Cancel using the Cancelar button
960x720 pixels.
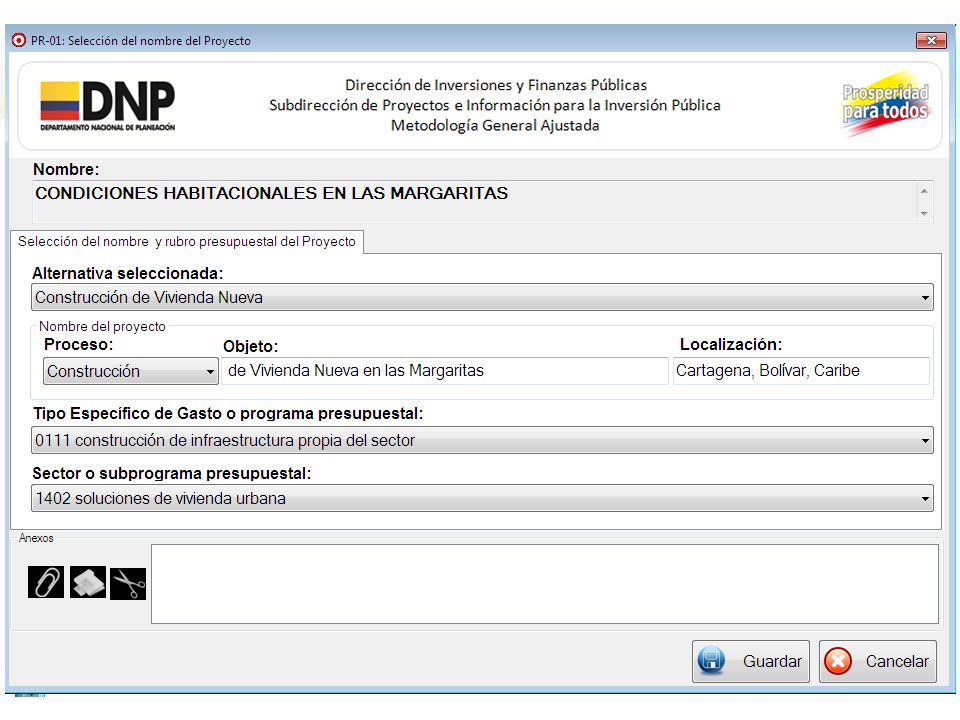[878, 661]
